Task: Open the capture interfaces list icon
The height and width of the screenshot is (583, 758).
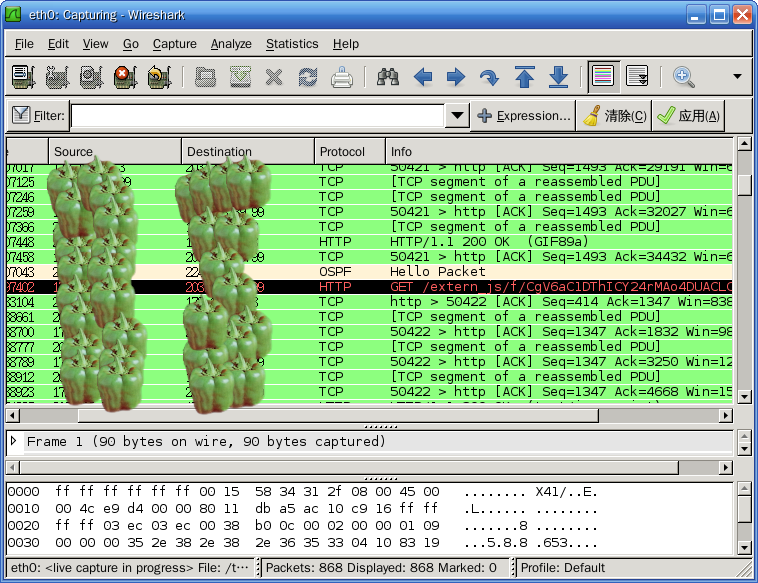Action: click(x=23, y=77)
